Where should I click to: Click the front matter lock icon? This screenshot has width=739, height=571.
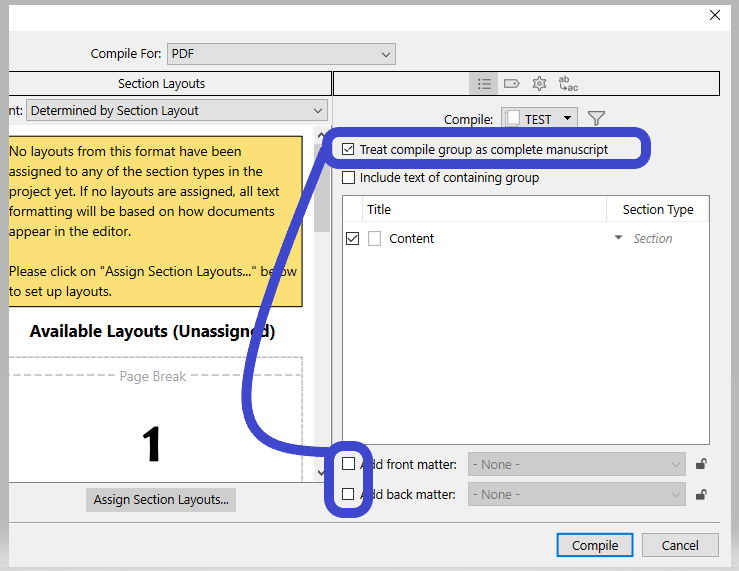(x=701, y=465)
